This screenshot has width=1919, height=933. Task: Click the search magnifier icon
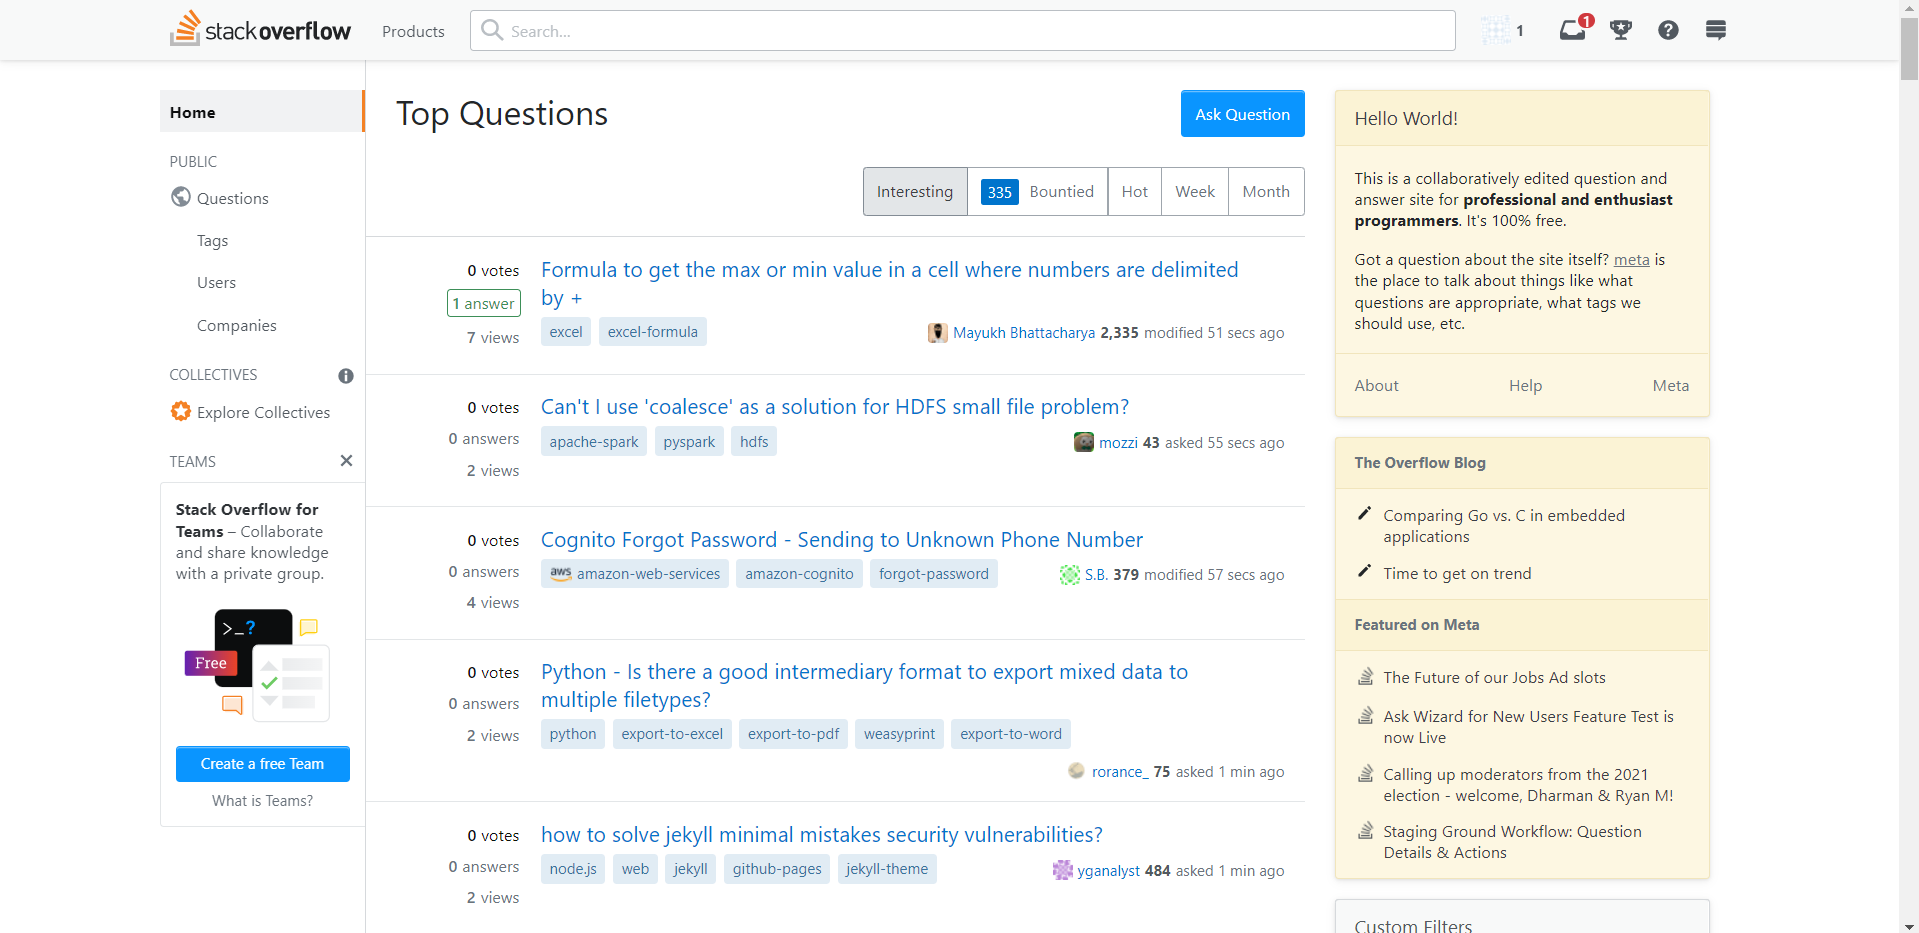pyautogui.click(x=492, y=30)
